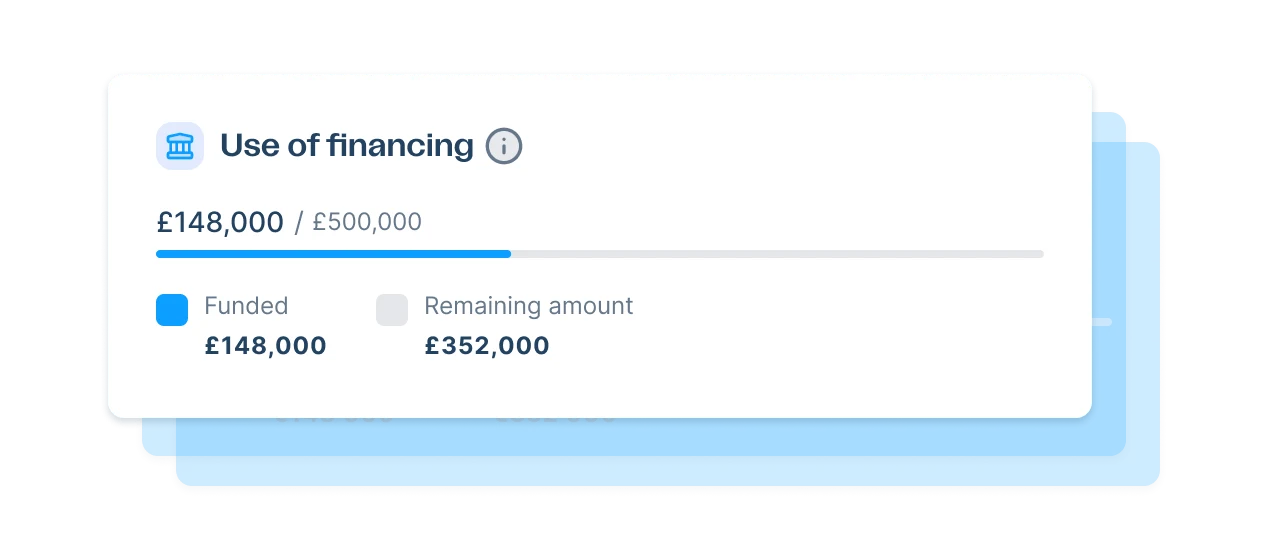
Task: Select the blue Funded legend swatch
Action: click(x=172, y=310)
